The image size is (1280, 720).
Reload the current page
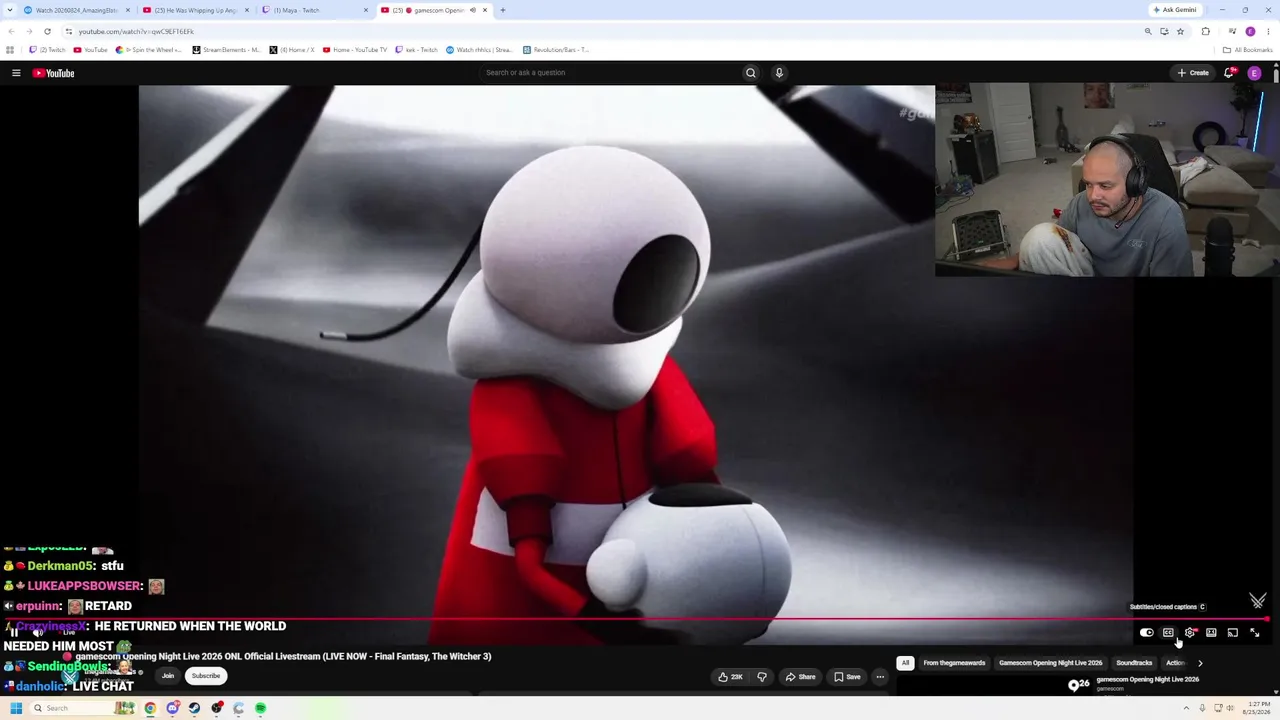47,31
